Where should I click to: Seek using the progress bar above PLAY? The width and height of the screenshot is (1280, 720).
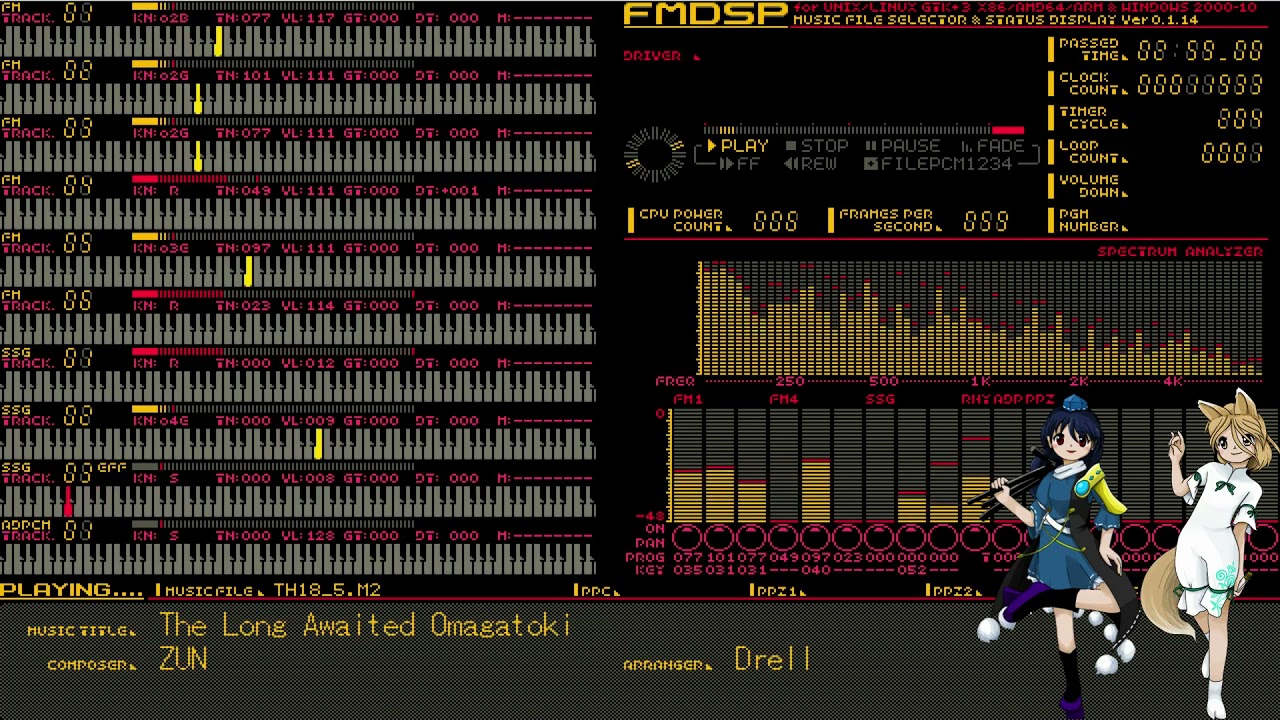[x=863, y=130]
